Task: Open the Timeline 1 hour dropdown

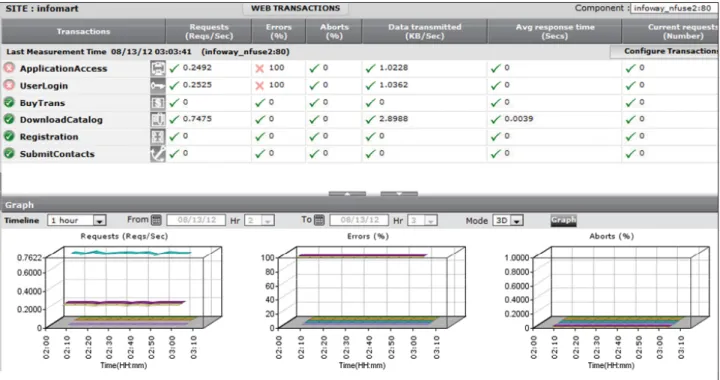Action: click(77, 220)
